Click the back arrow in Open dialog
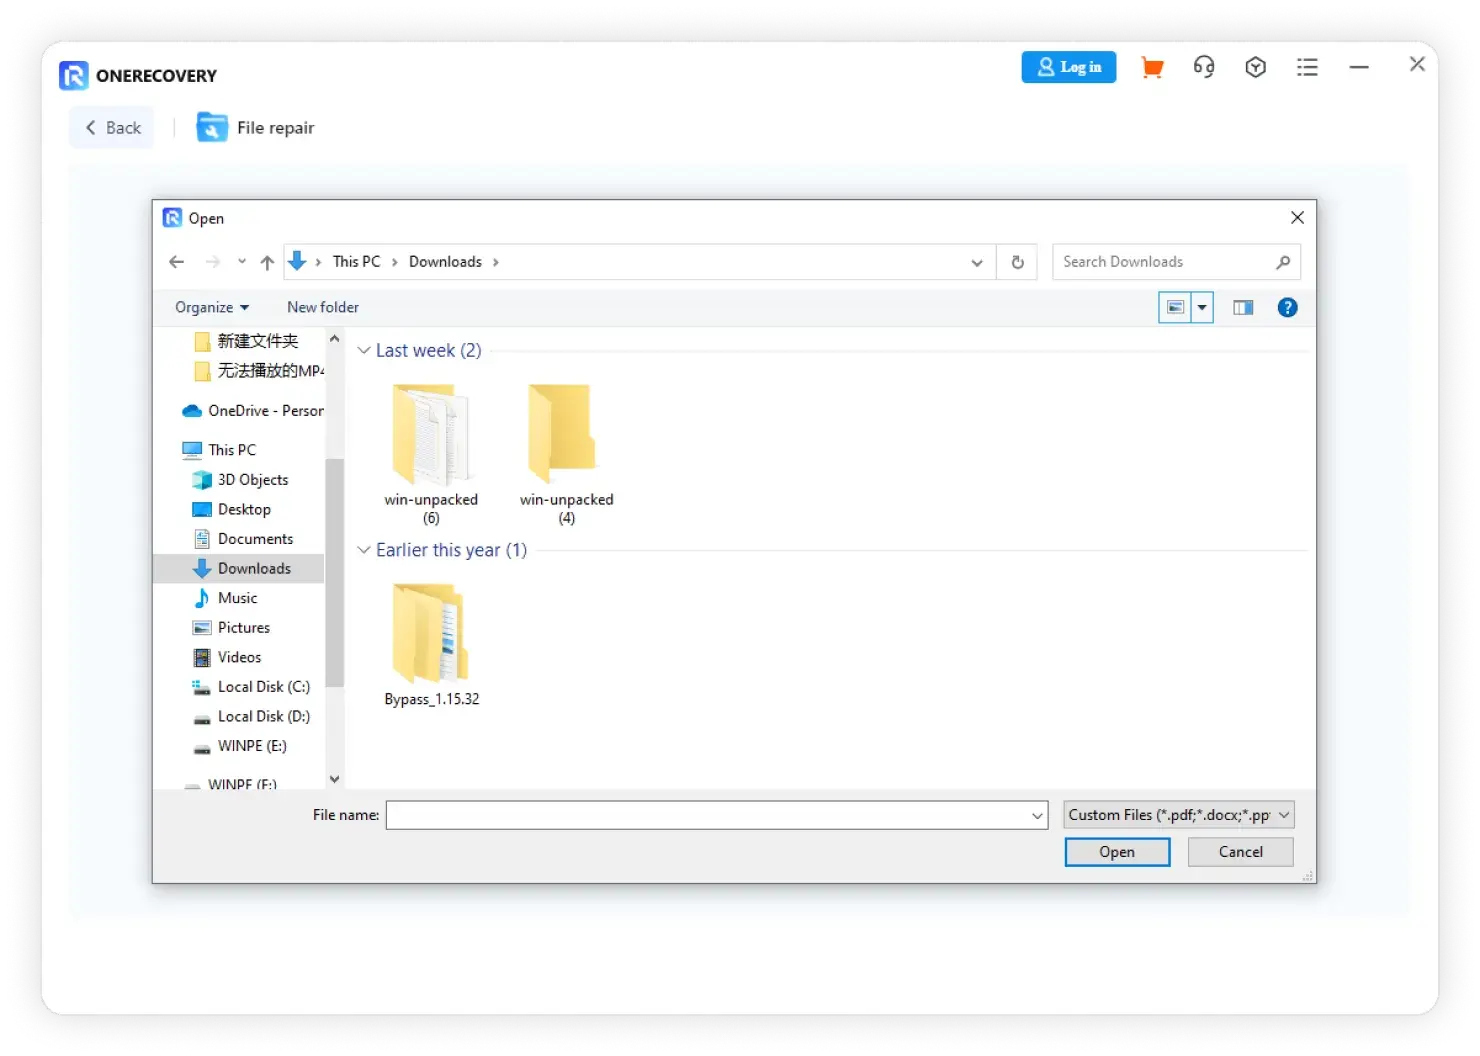1480x1056 pixels. (x=177, y=262)
